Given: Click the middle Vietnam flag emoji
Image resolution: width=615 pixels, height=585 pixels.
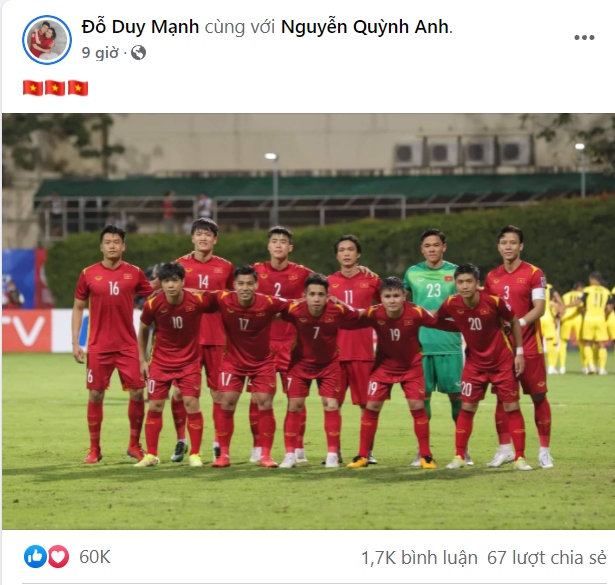Looking at the screenshot, I should pyautogui.click(x=55, y=88).
